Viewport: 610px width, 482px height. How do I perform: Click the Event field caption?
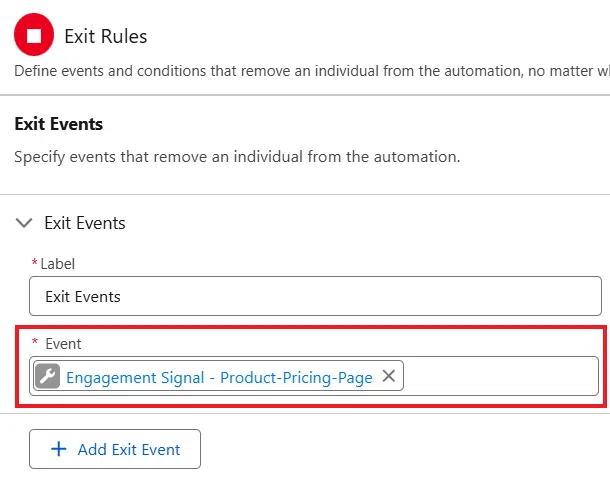[63, 344]
